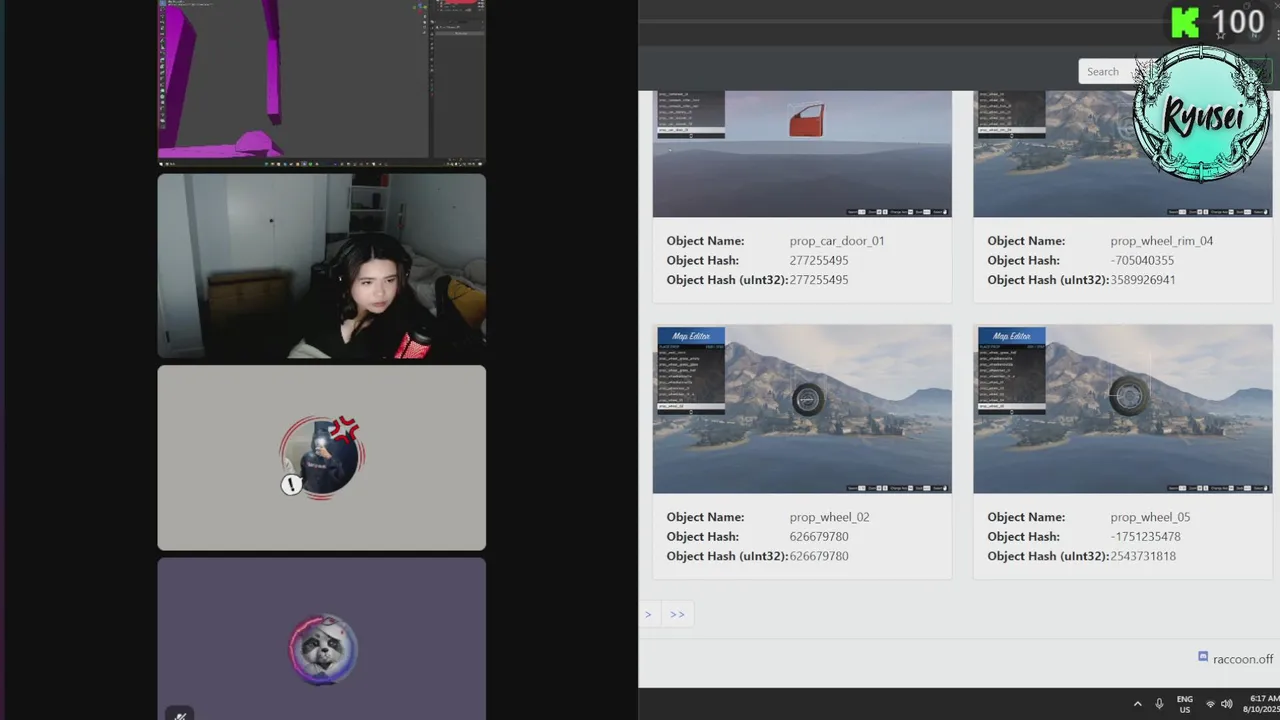1280x720 pixels.
Task: Show hidden system tray icons
Action: point(1137,704)
